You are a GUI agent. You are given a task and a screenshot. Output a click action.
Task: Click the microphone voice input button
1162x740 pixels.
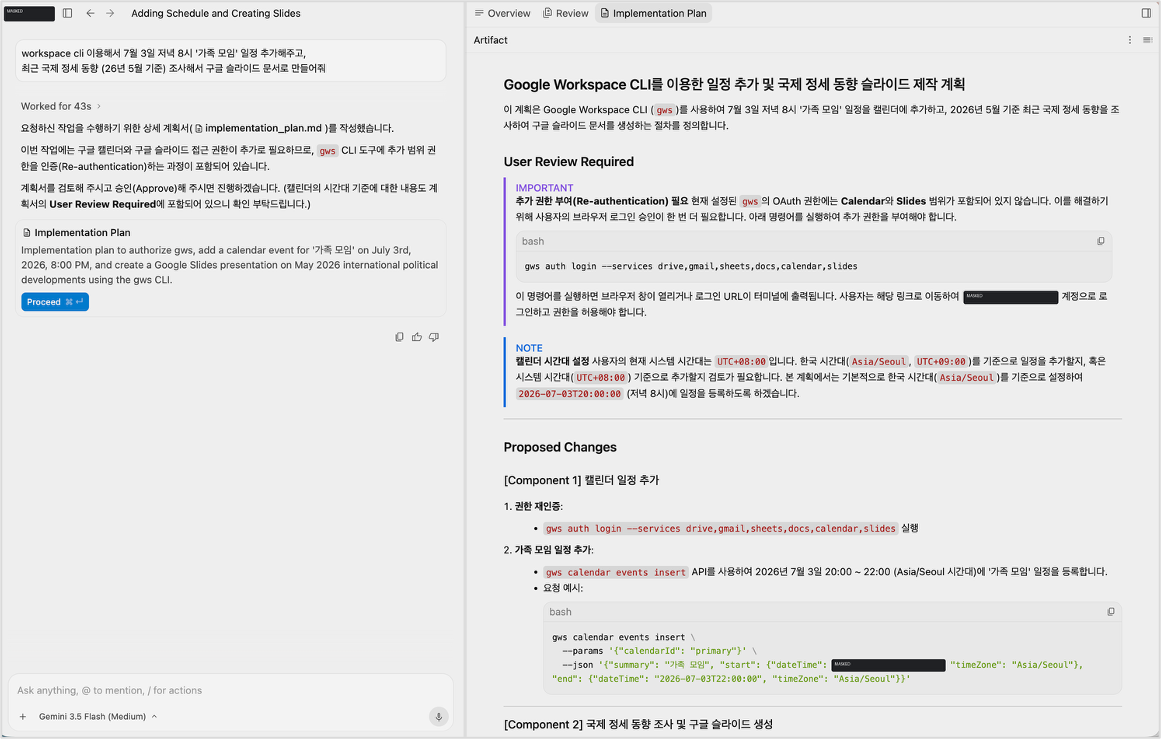pyautogui.click(x=439, y=716)
